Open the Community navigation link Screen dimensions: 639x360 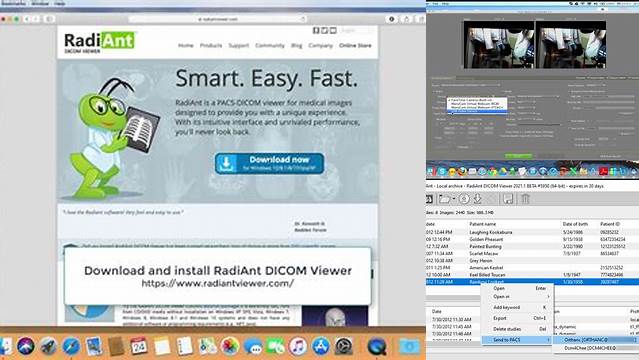click(x=270, y=45)
